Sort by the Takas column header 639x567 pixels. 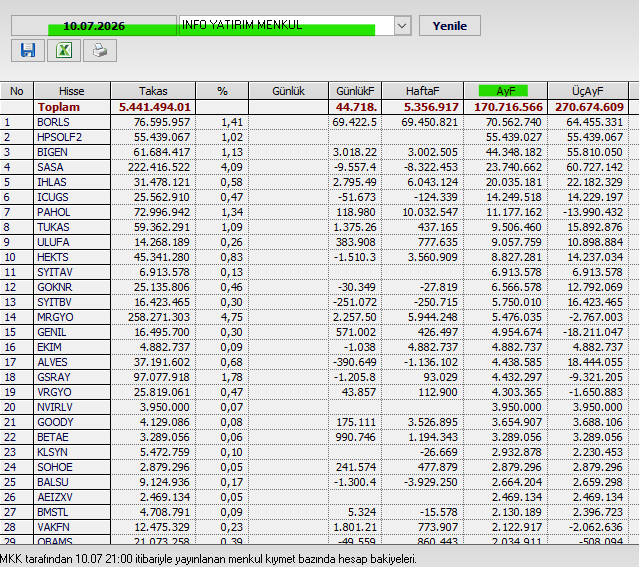tap(153, 91)
